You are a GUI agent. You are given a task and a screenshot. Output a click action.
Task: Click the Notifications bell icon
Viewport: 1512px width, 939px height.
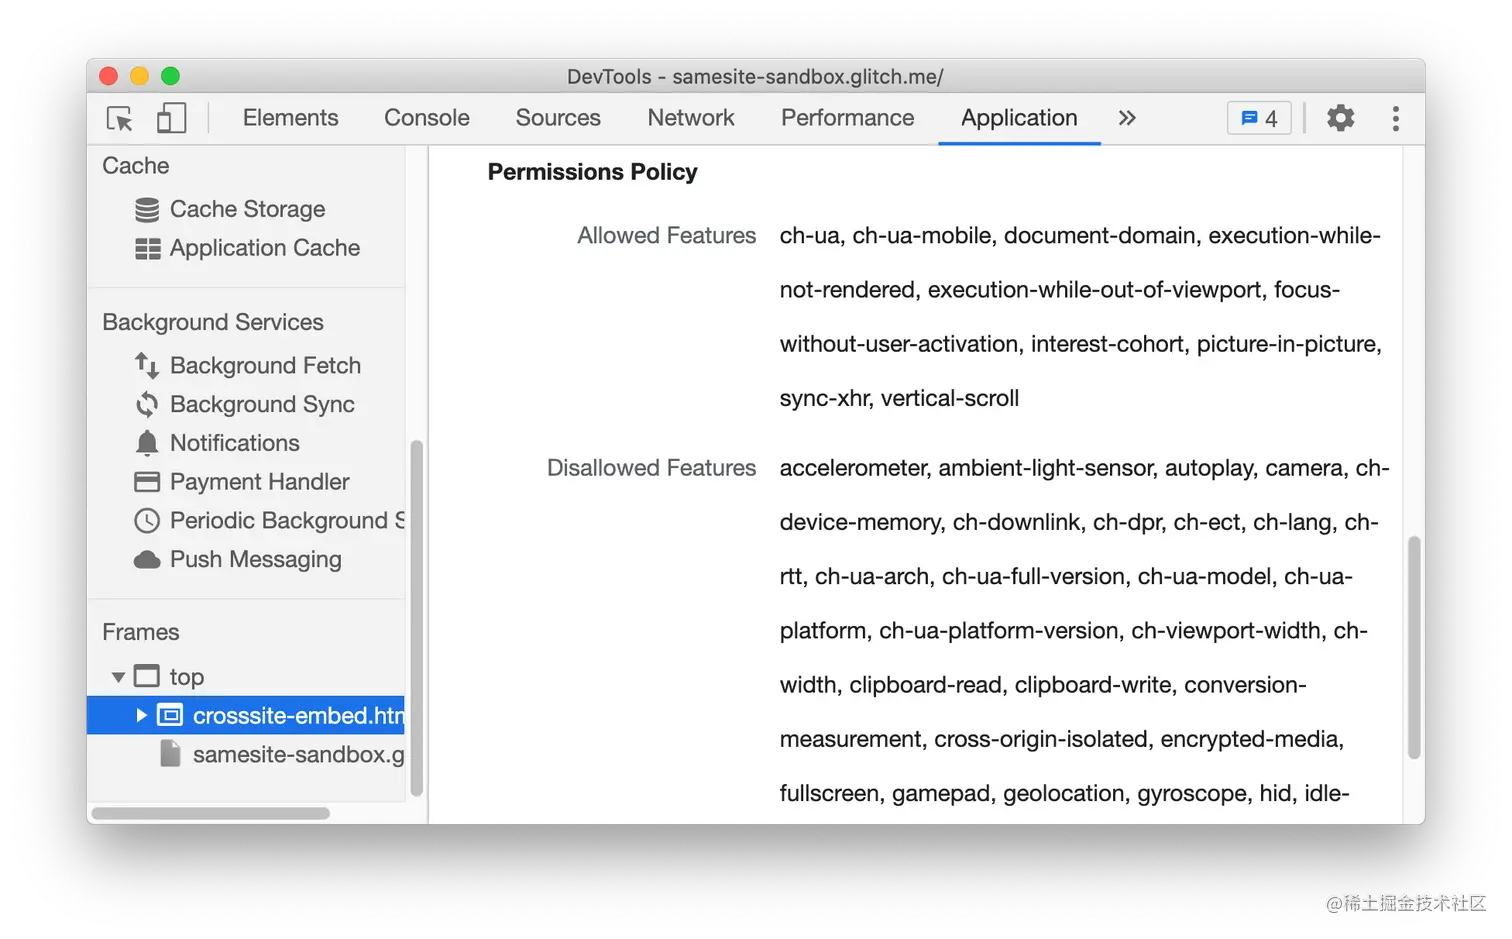click(147, 443)
